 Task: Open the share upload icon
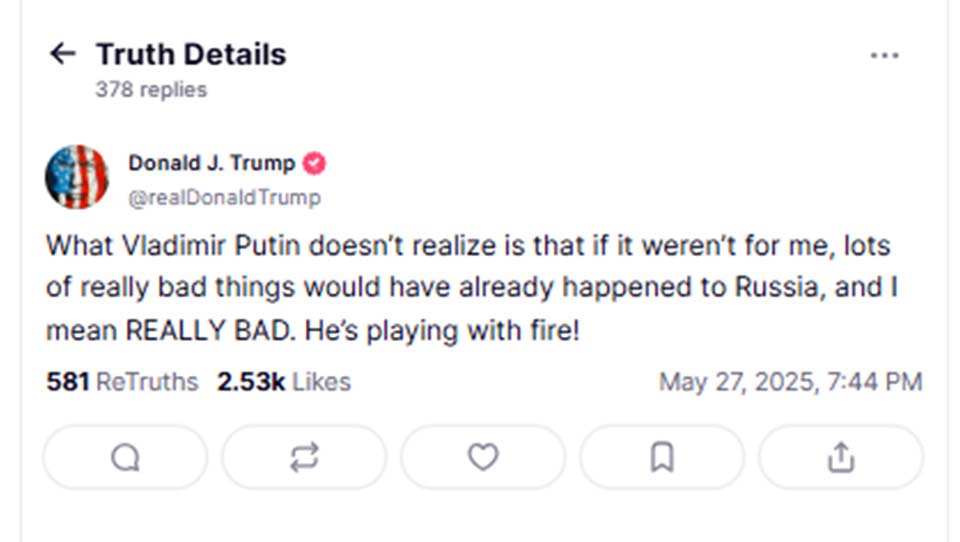click(841, 457)
